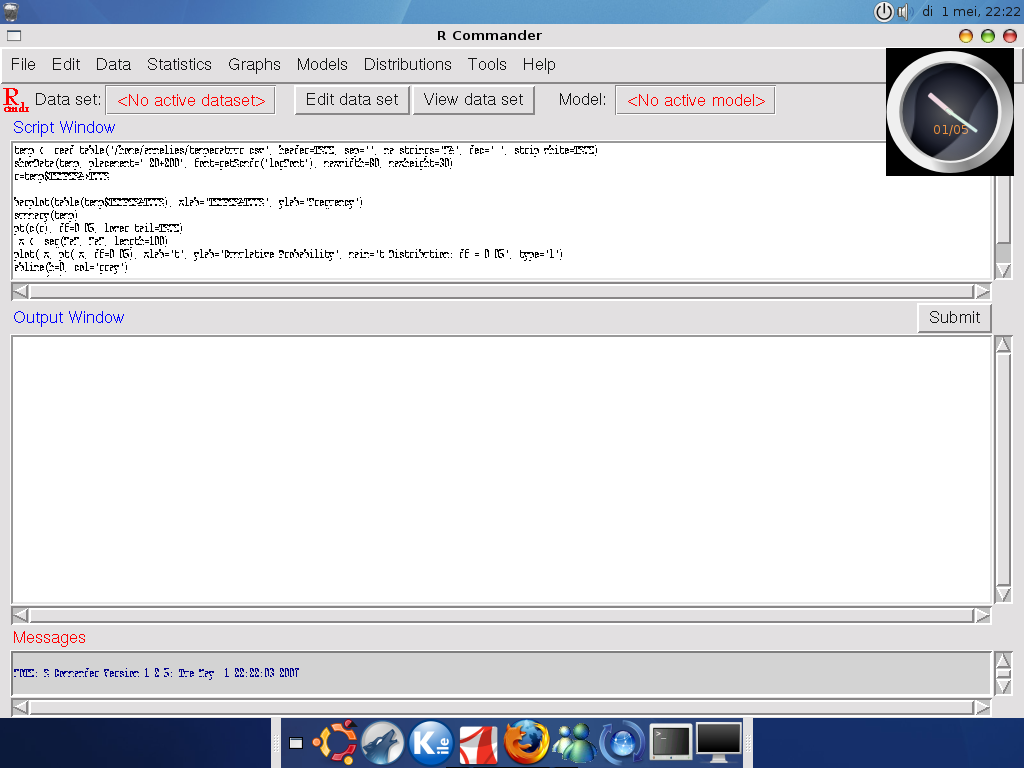Image resolution: width=1024 pixels, height=768 pixels.
Task: Click the summary(temp) line in the script
Action: point(46,216)
